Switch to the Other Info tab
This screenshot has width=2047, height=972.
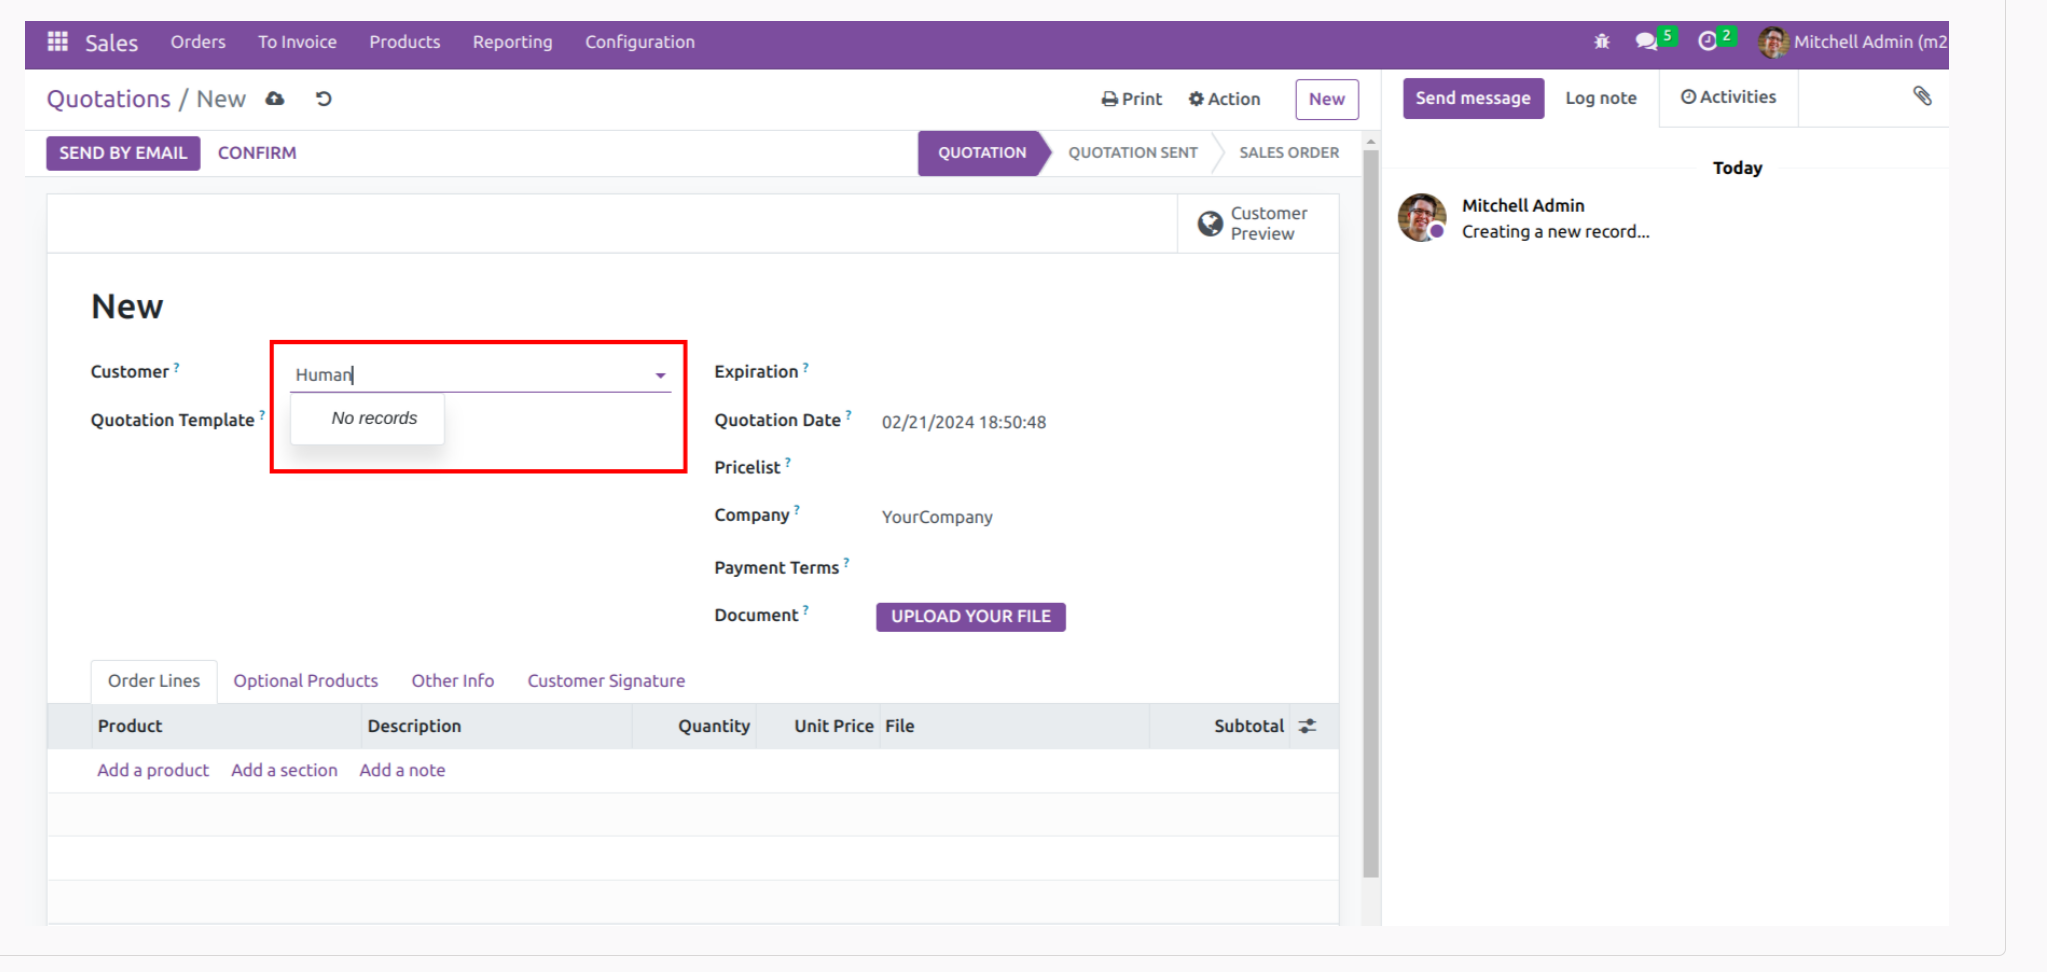pos(453,681)
